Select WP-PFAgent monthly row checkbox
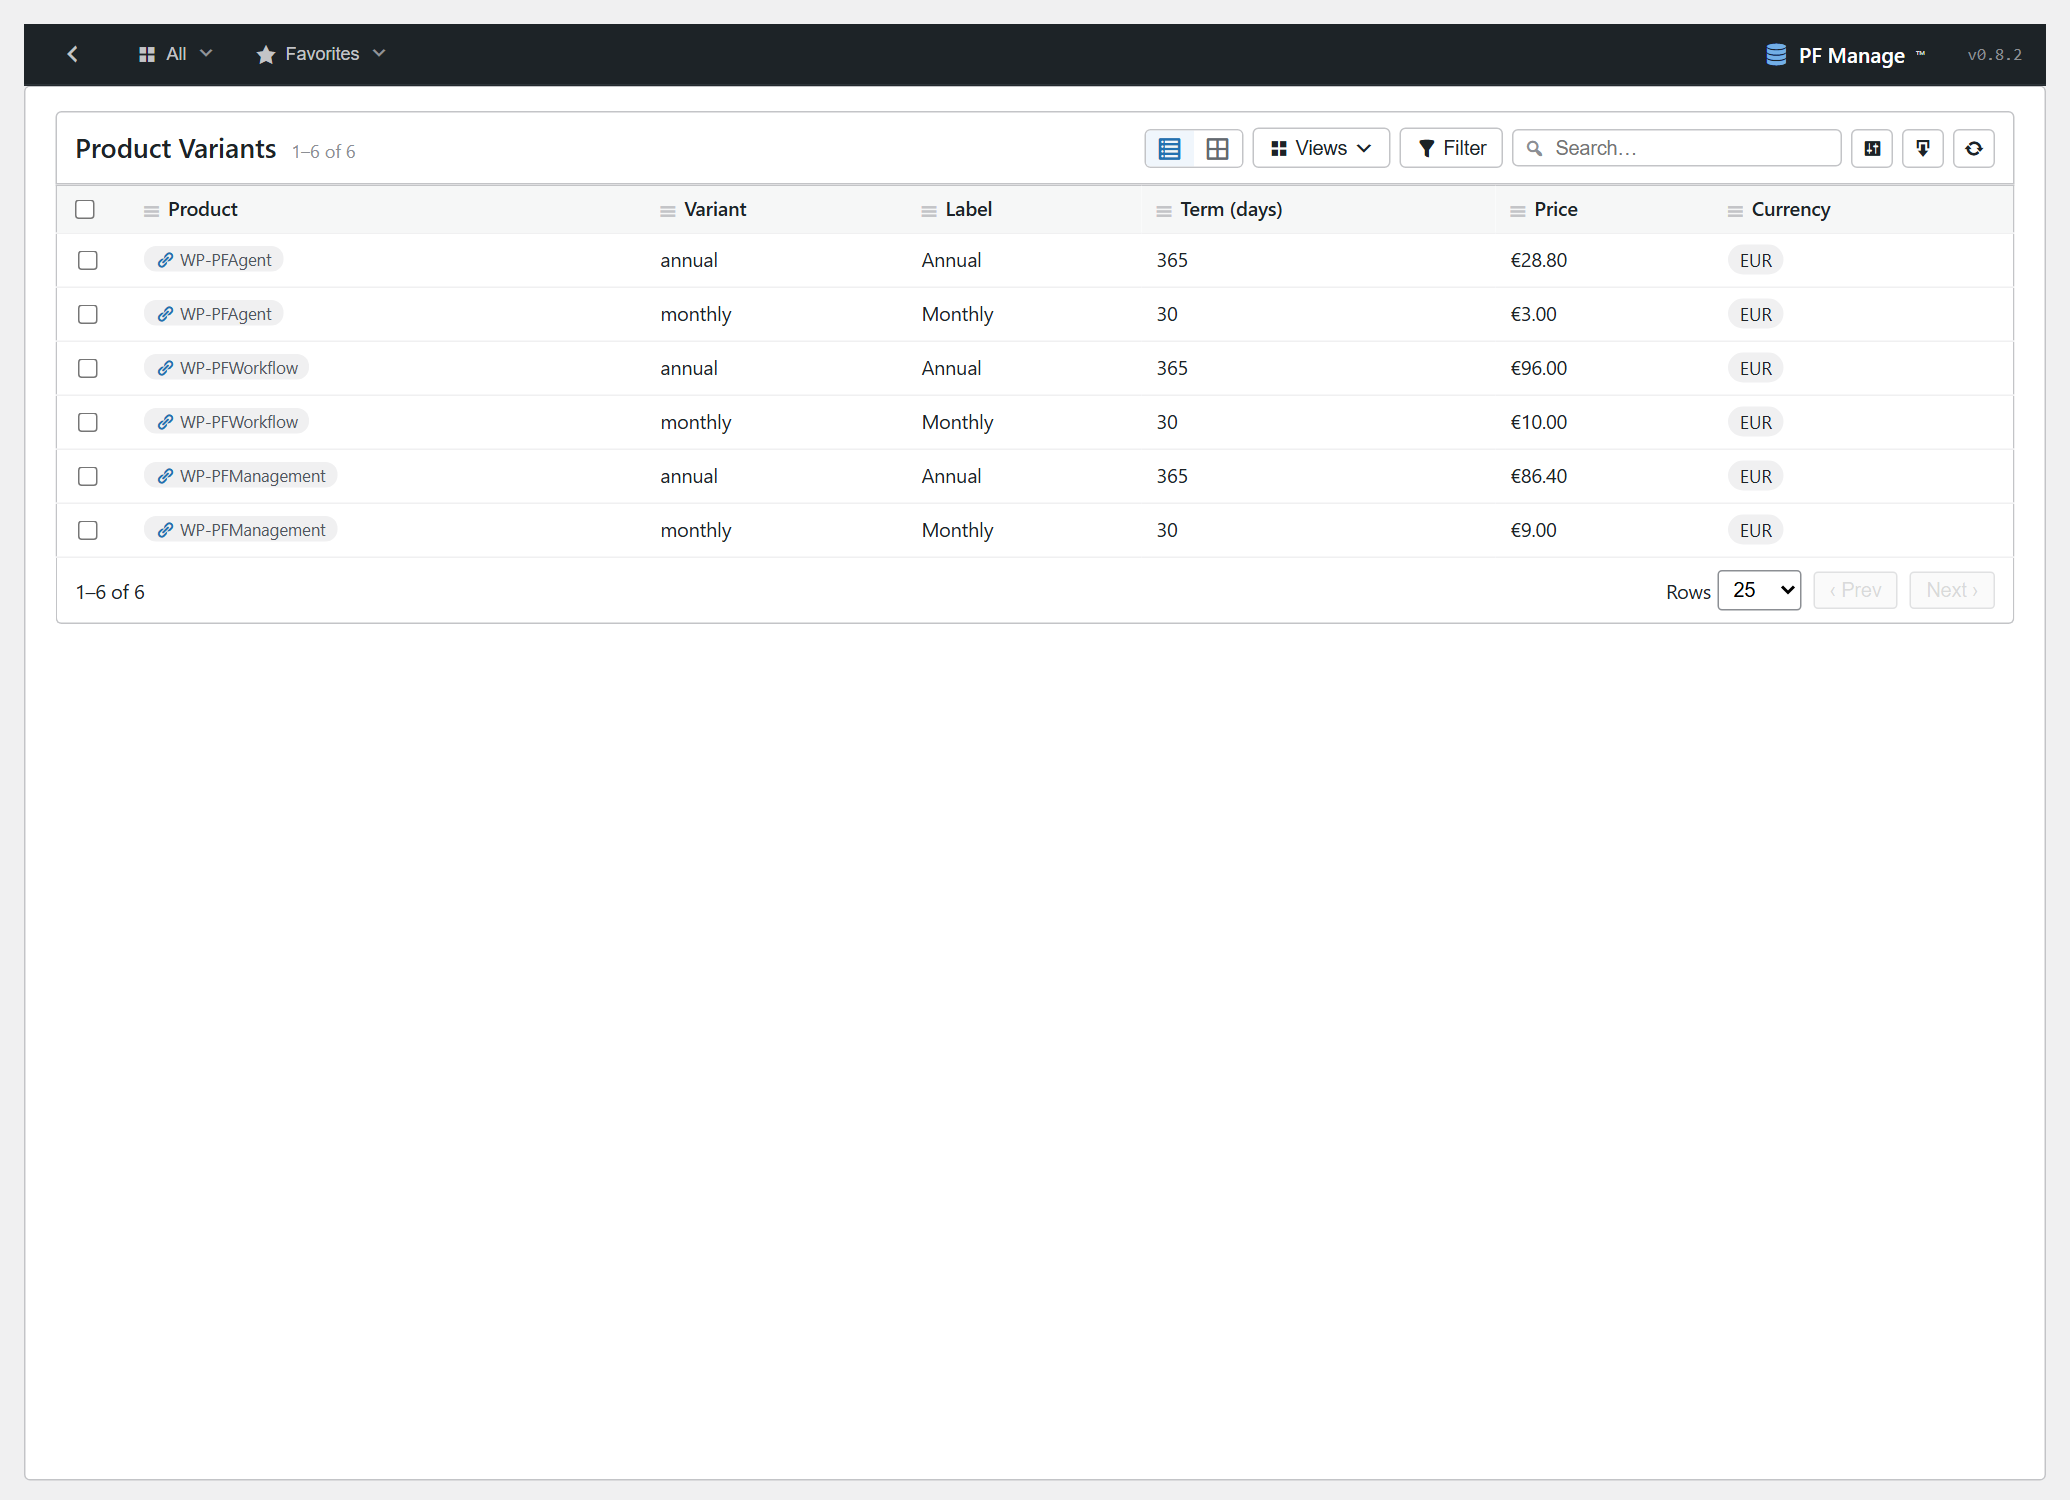The height and width of the screenshot is (1500, 2070). [x=88, y=314]
